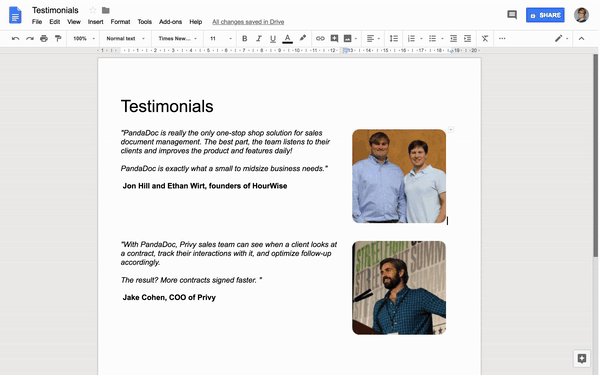
Task: Toggle Underline formatting
Action: [273, 39]
